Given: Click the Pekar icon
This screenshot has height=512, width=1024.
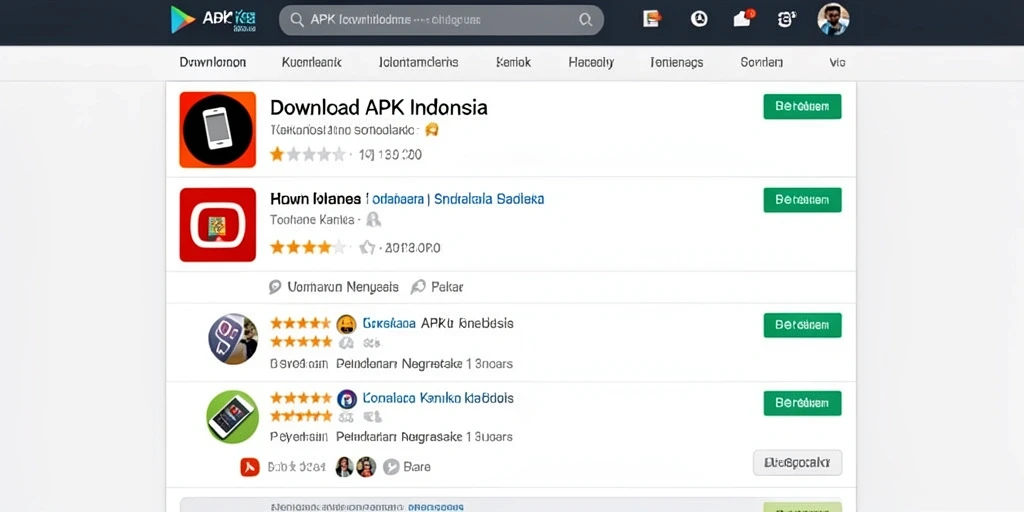Looking at the screenshot, I should click(x=418, y=287).
